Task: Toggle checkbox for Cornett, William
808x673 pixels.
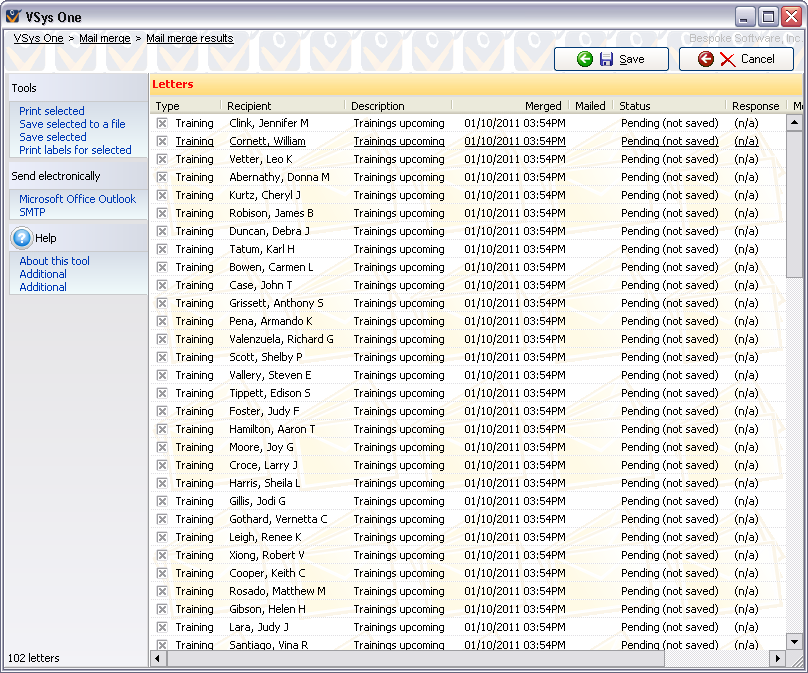Action: pyautogui.click(x=162, y=141)
